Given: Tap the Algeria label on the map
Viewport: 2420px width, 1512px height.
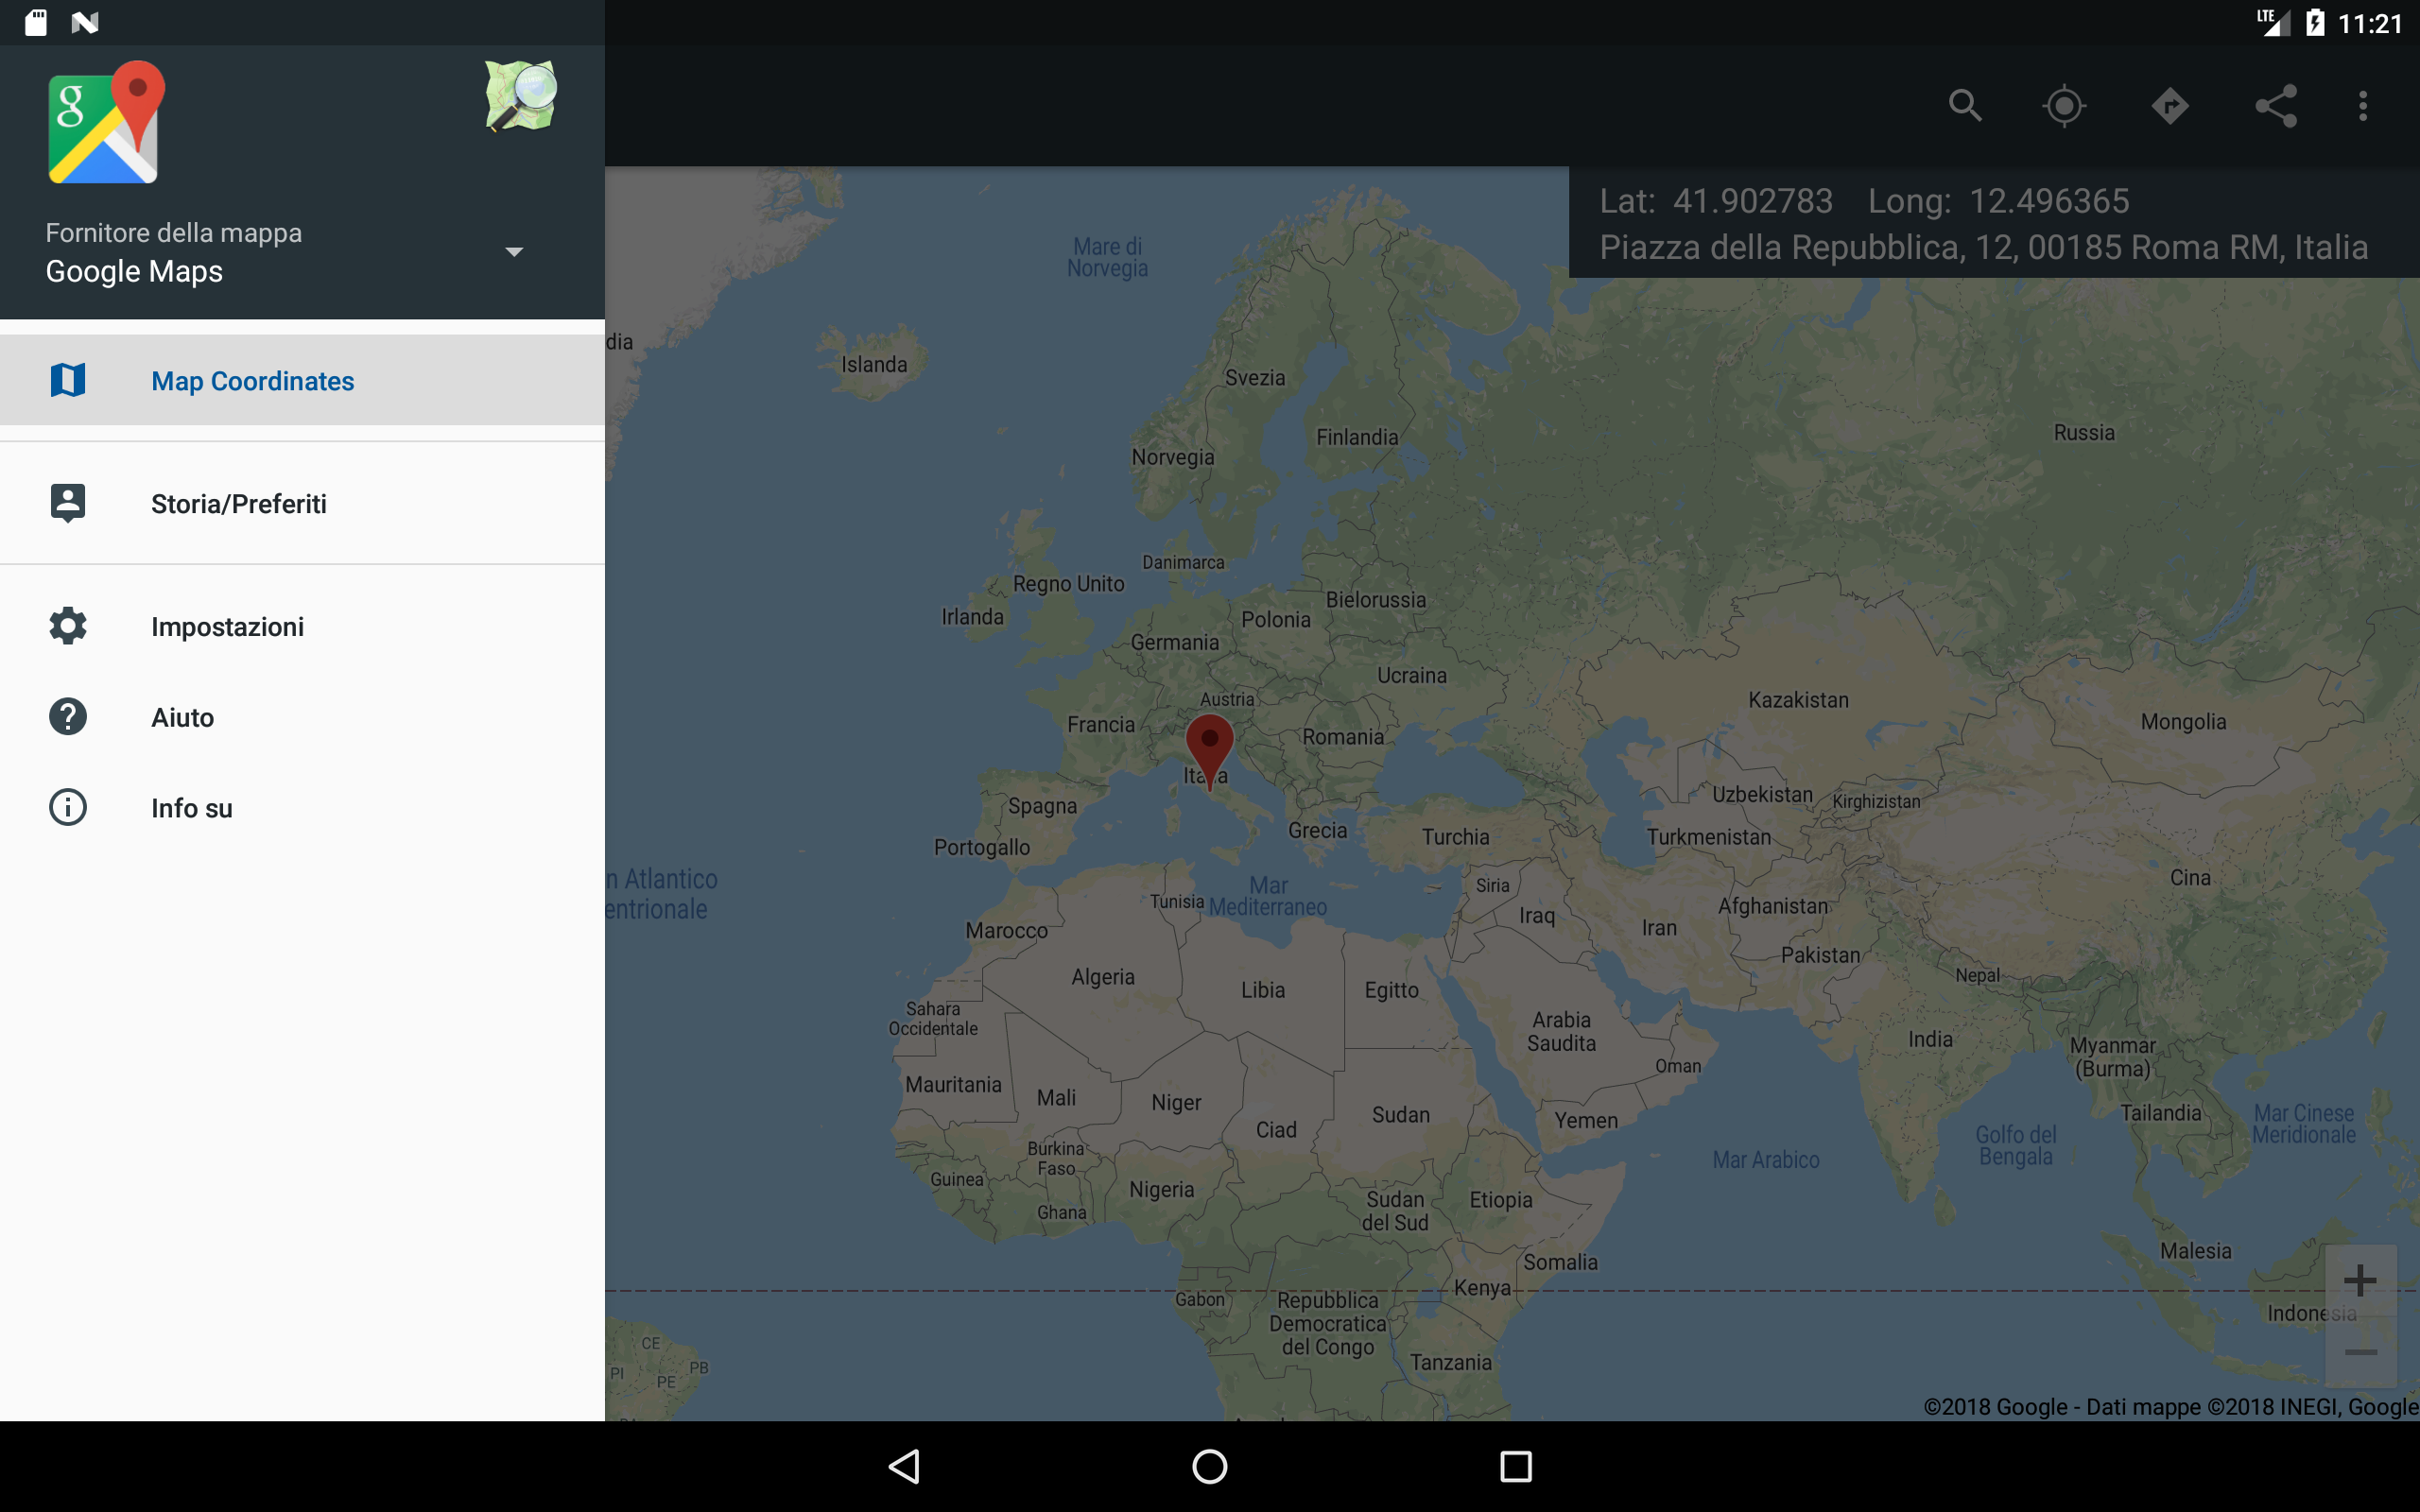Looking at the screenshot, I should pyautogui.click(x=1103, y=977).
